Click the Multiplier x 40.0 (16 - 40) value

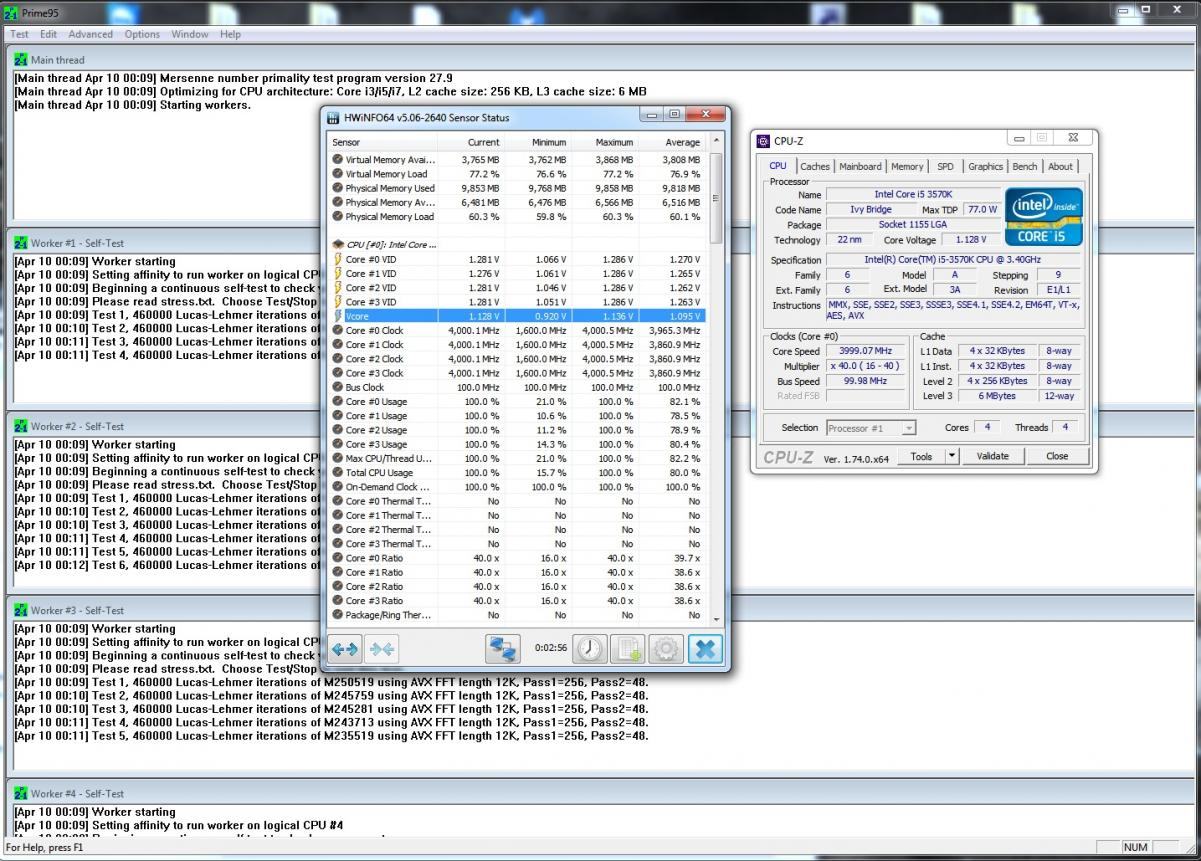(867, 366)
